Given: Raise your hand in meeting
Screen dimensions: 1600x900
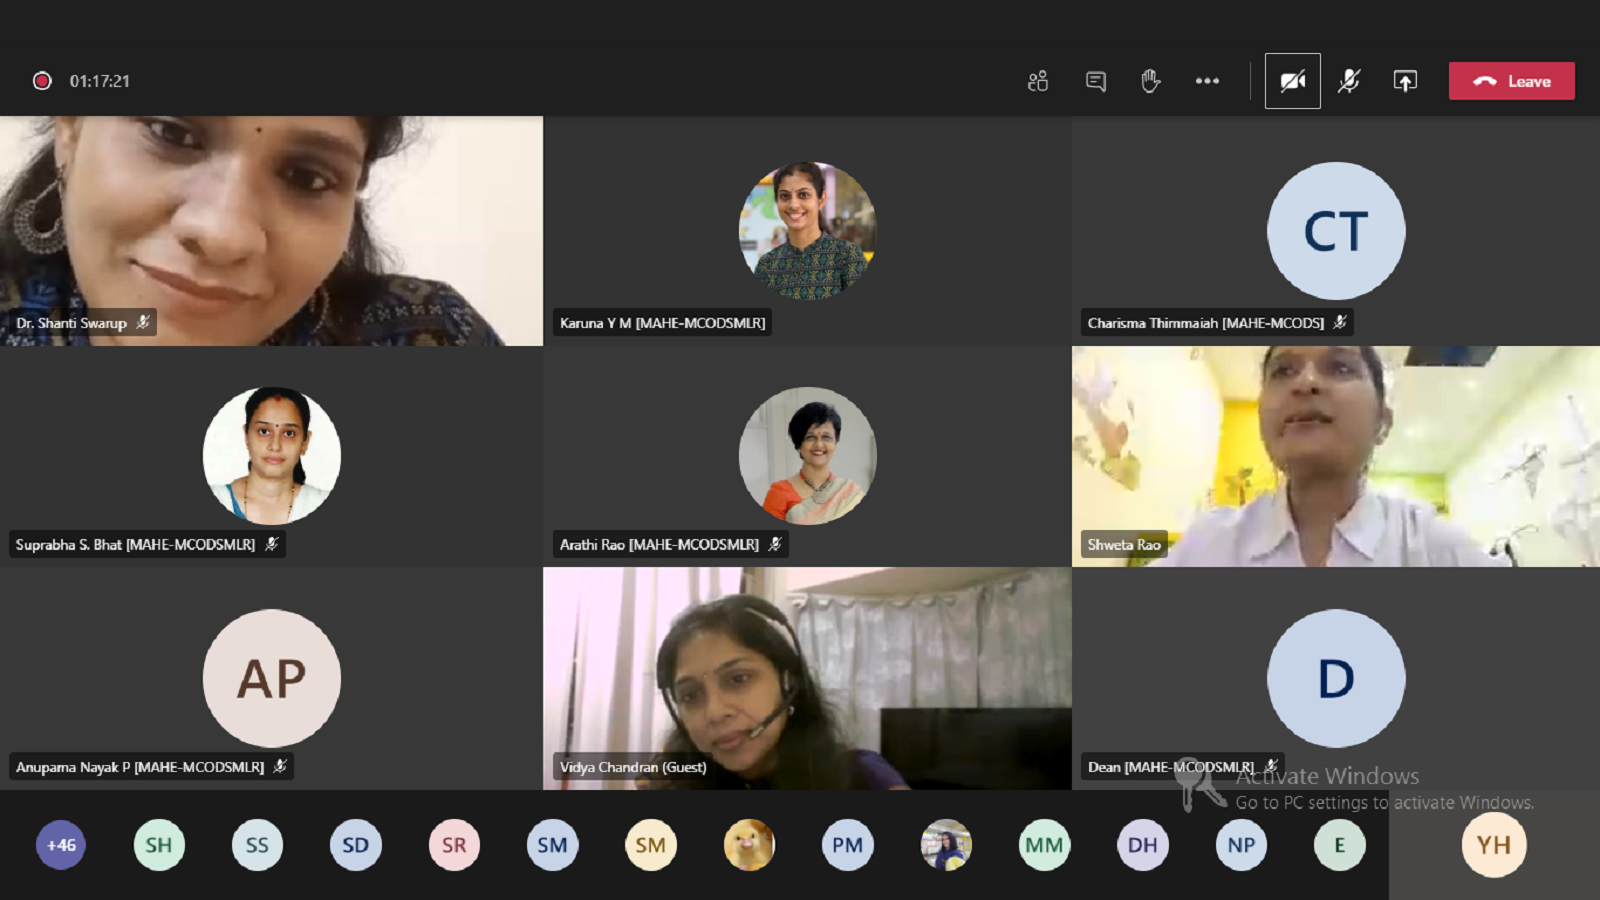Looking at the screenshot, I should pyautogui.click(x=1151, y=81).
